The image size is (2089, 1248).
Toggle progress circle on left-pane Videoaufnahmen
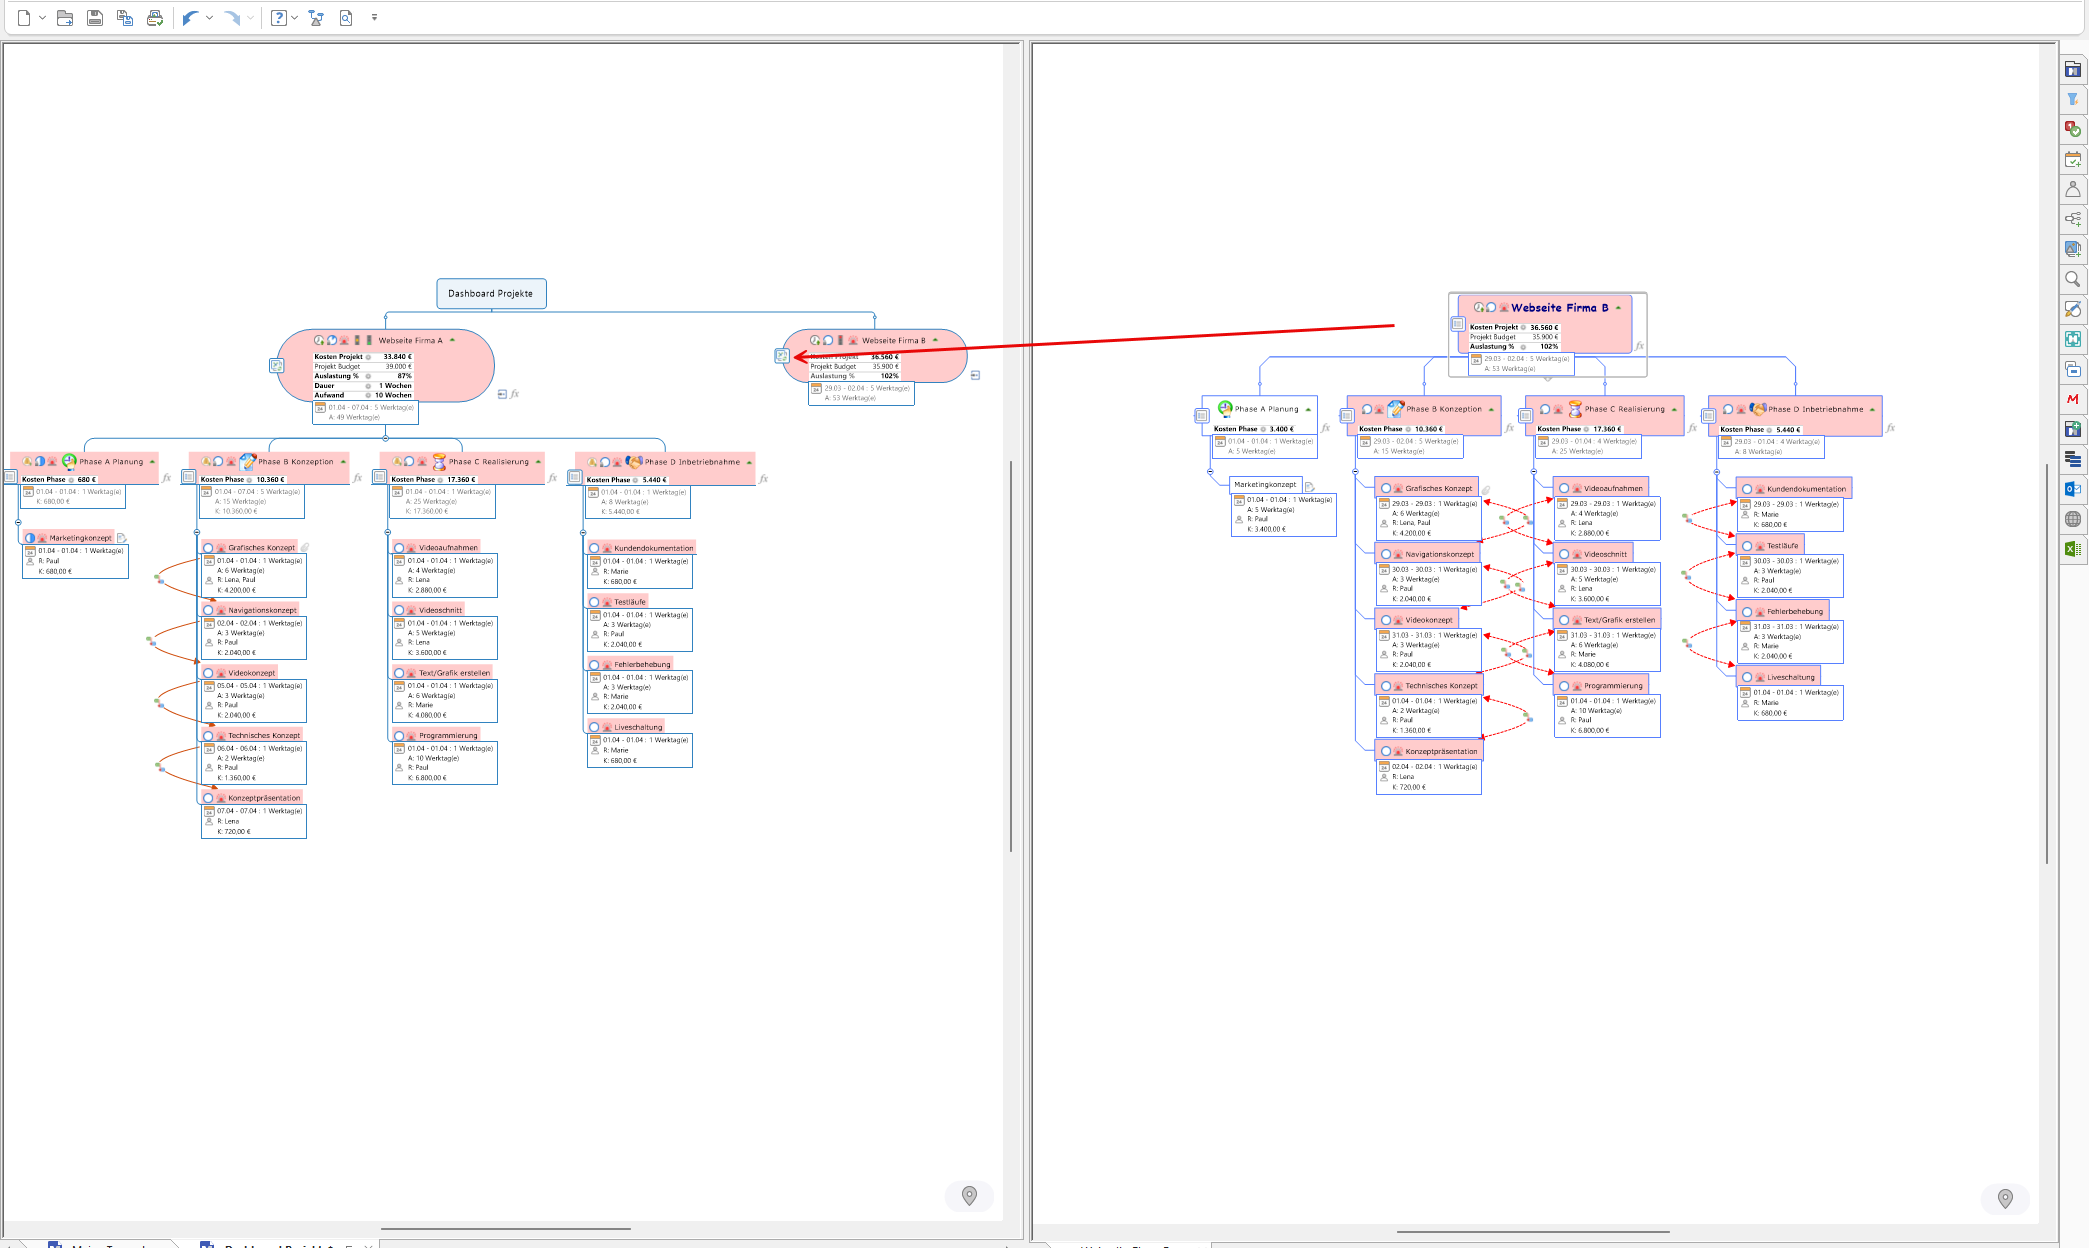coord(399,548)
